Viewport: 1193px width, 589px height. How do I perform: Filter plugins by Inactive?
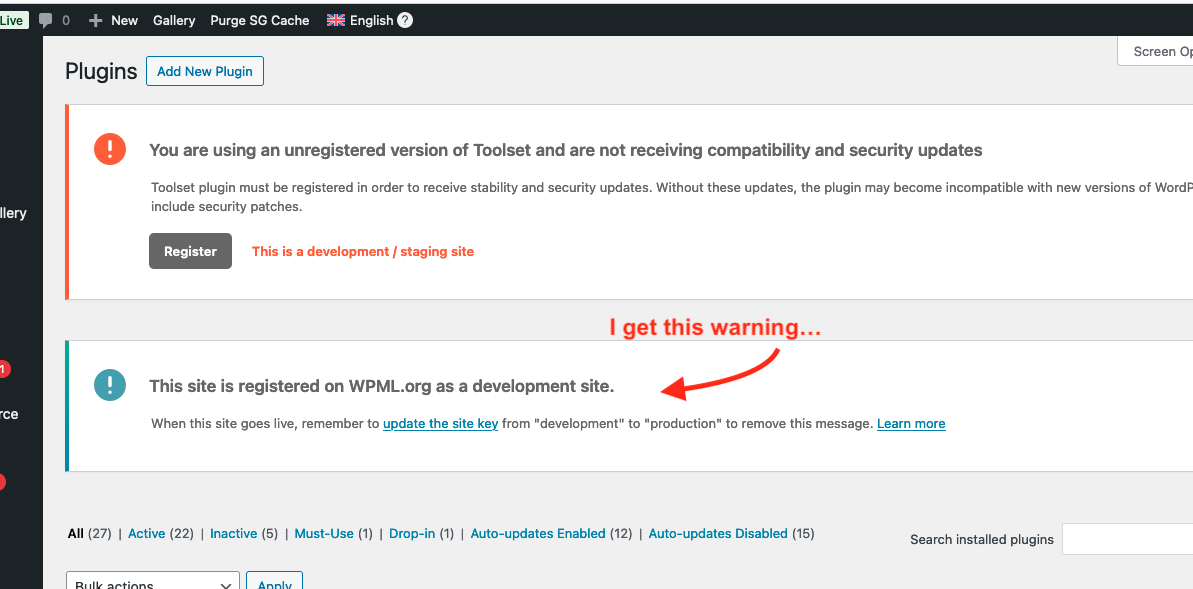click(x=234, y=533)
